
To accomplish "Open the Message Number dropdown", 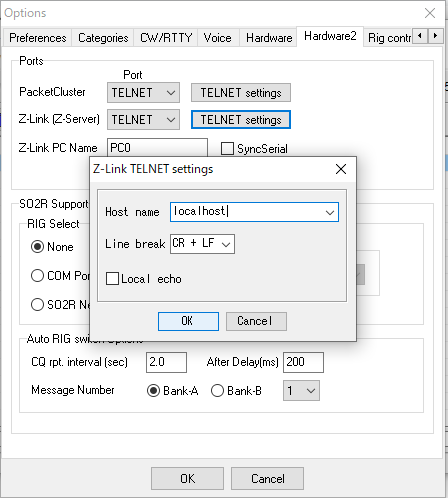I will [301, 390].
